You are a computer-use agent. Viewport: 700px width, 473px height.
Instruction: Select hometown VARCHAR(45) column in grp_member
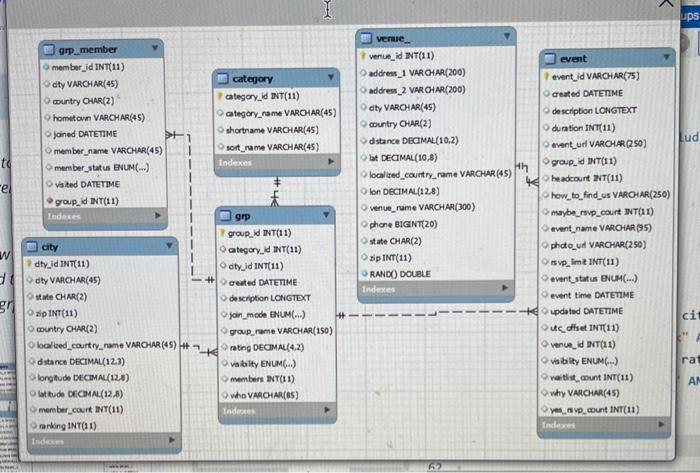(x=99, y=118)
